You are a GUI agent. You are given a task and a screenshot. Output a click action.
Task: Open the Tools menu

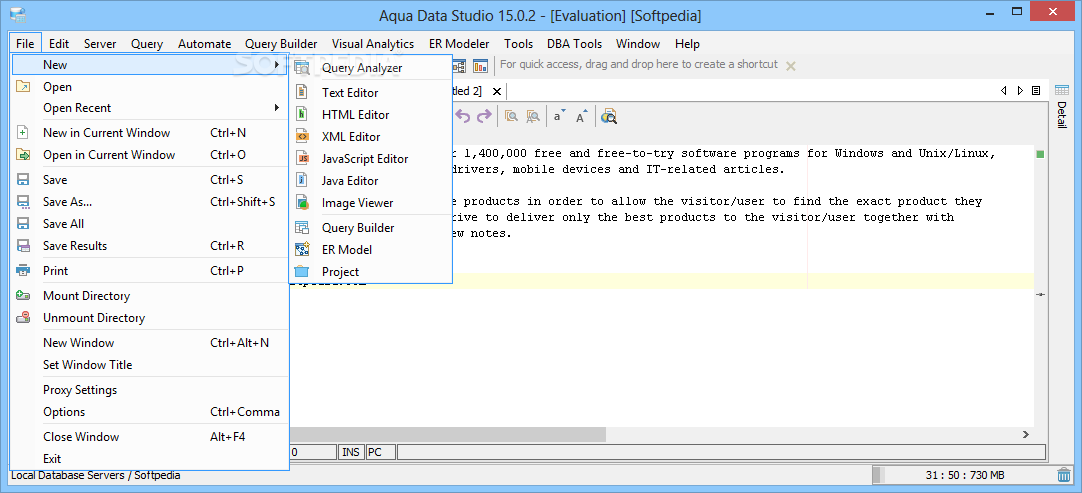(518, 44)
